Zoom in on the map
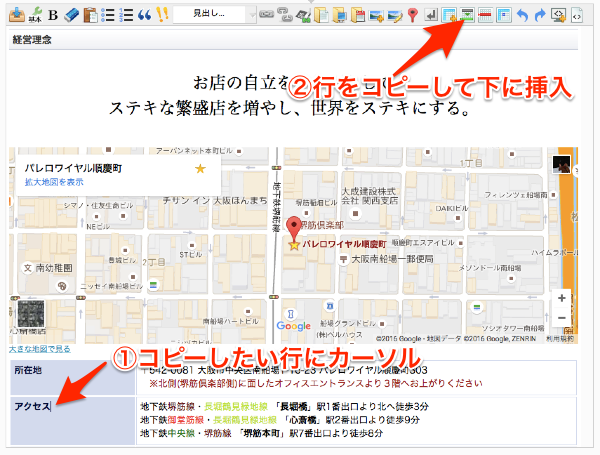Image resolution: width=600 pixels, height=455 pixels. click(x=561, y=298)
